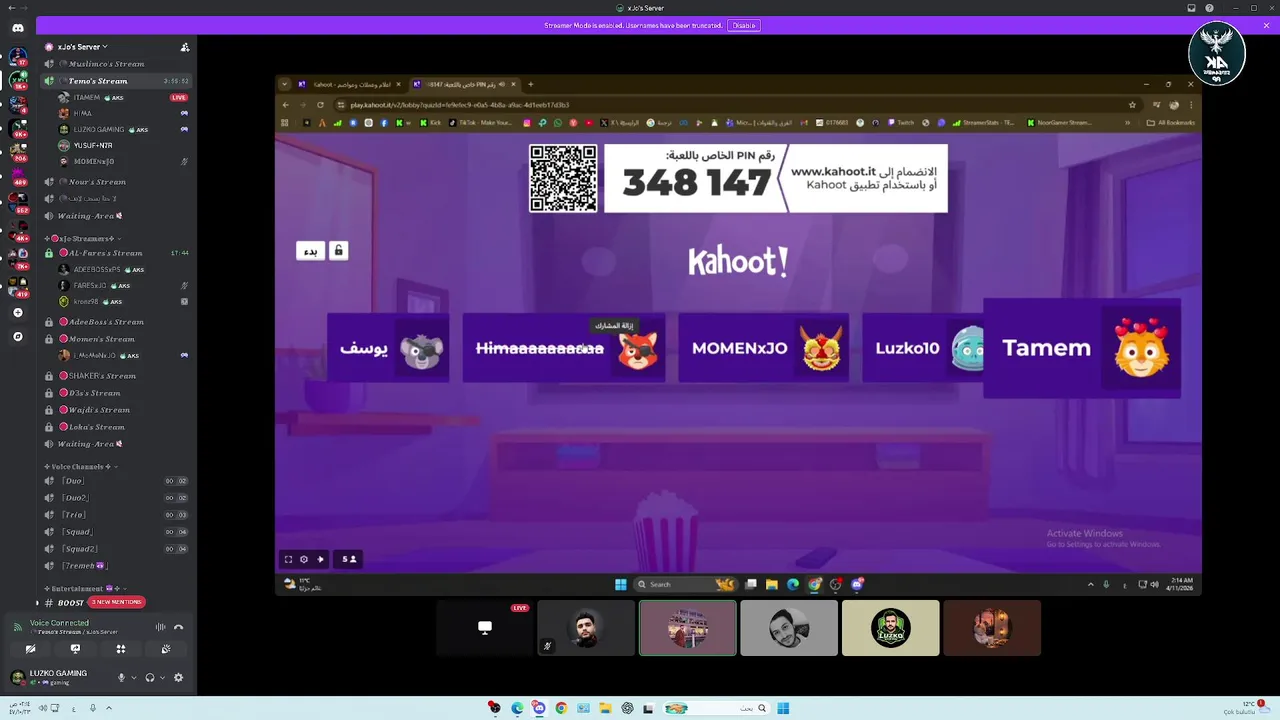This screenshot has height=720, width=1280.
Task: Select the Kahoot game PIN browser tab
Action: (x=465, y=84)
